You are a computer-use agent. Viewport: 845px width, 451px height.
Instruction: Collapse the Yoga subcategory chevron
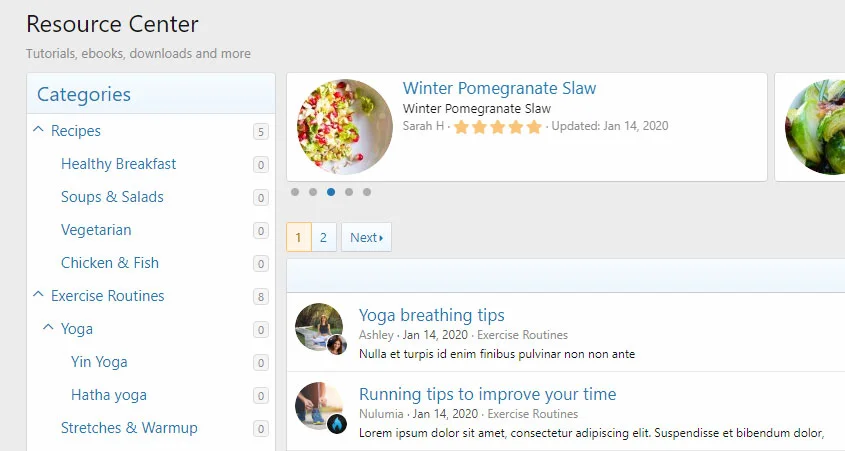[48, 328]
